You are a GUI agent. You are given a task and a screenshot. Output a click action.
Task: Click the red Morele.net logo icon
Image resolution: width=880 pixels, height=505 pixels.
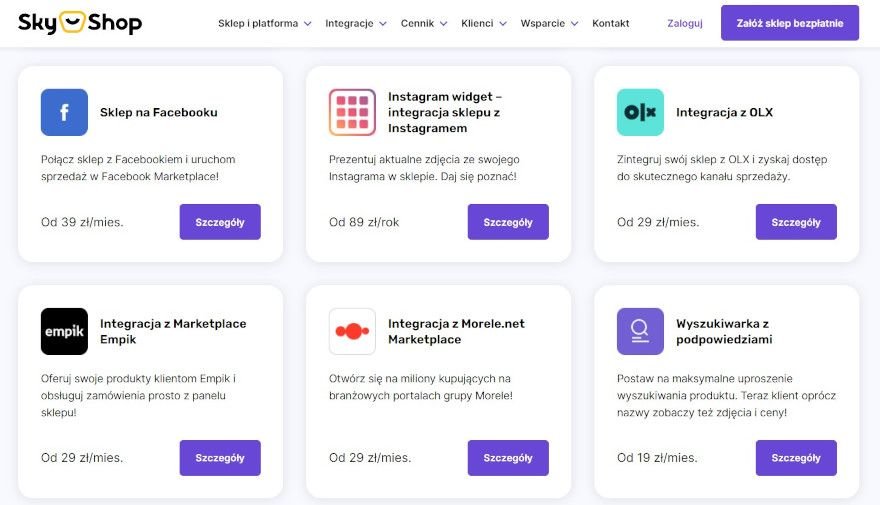click(352, 331)
